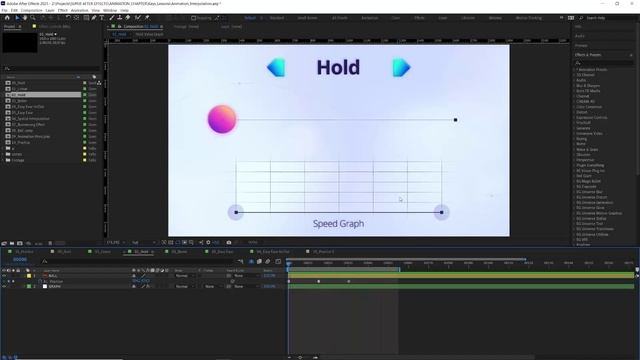
Task: Open the composition mini-flowchart icon
Action: tap(240, 261)
